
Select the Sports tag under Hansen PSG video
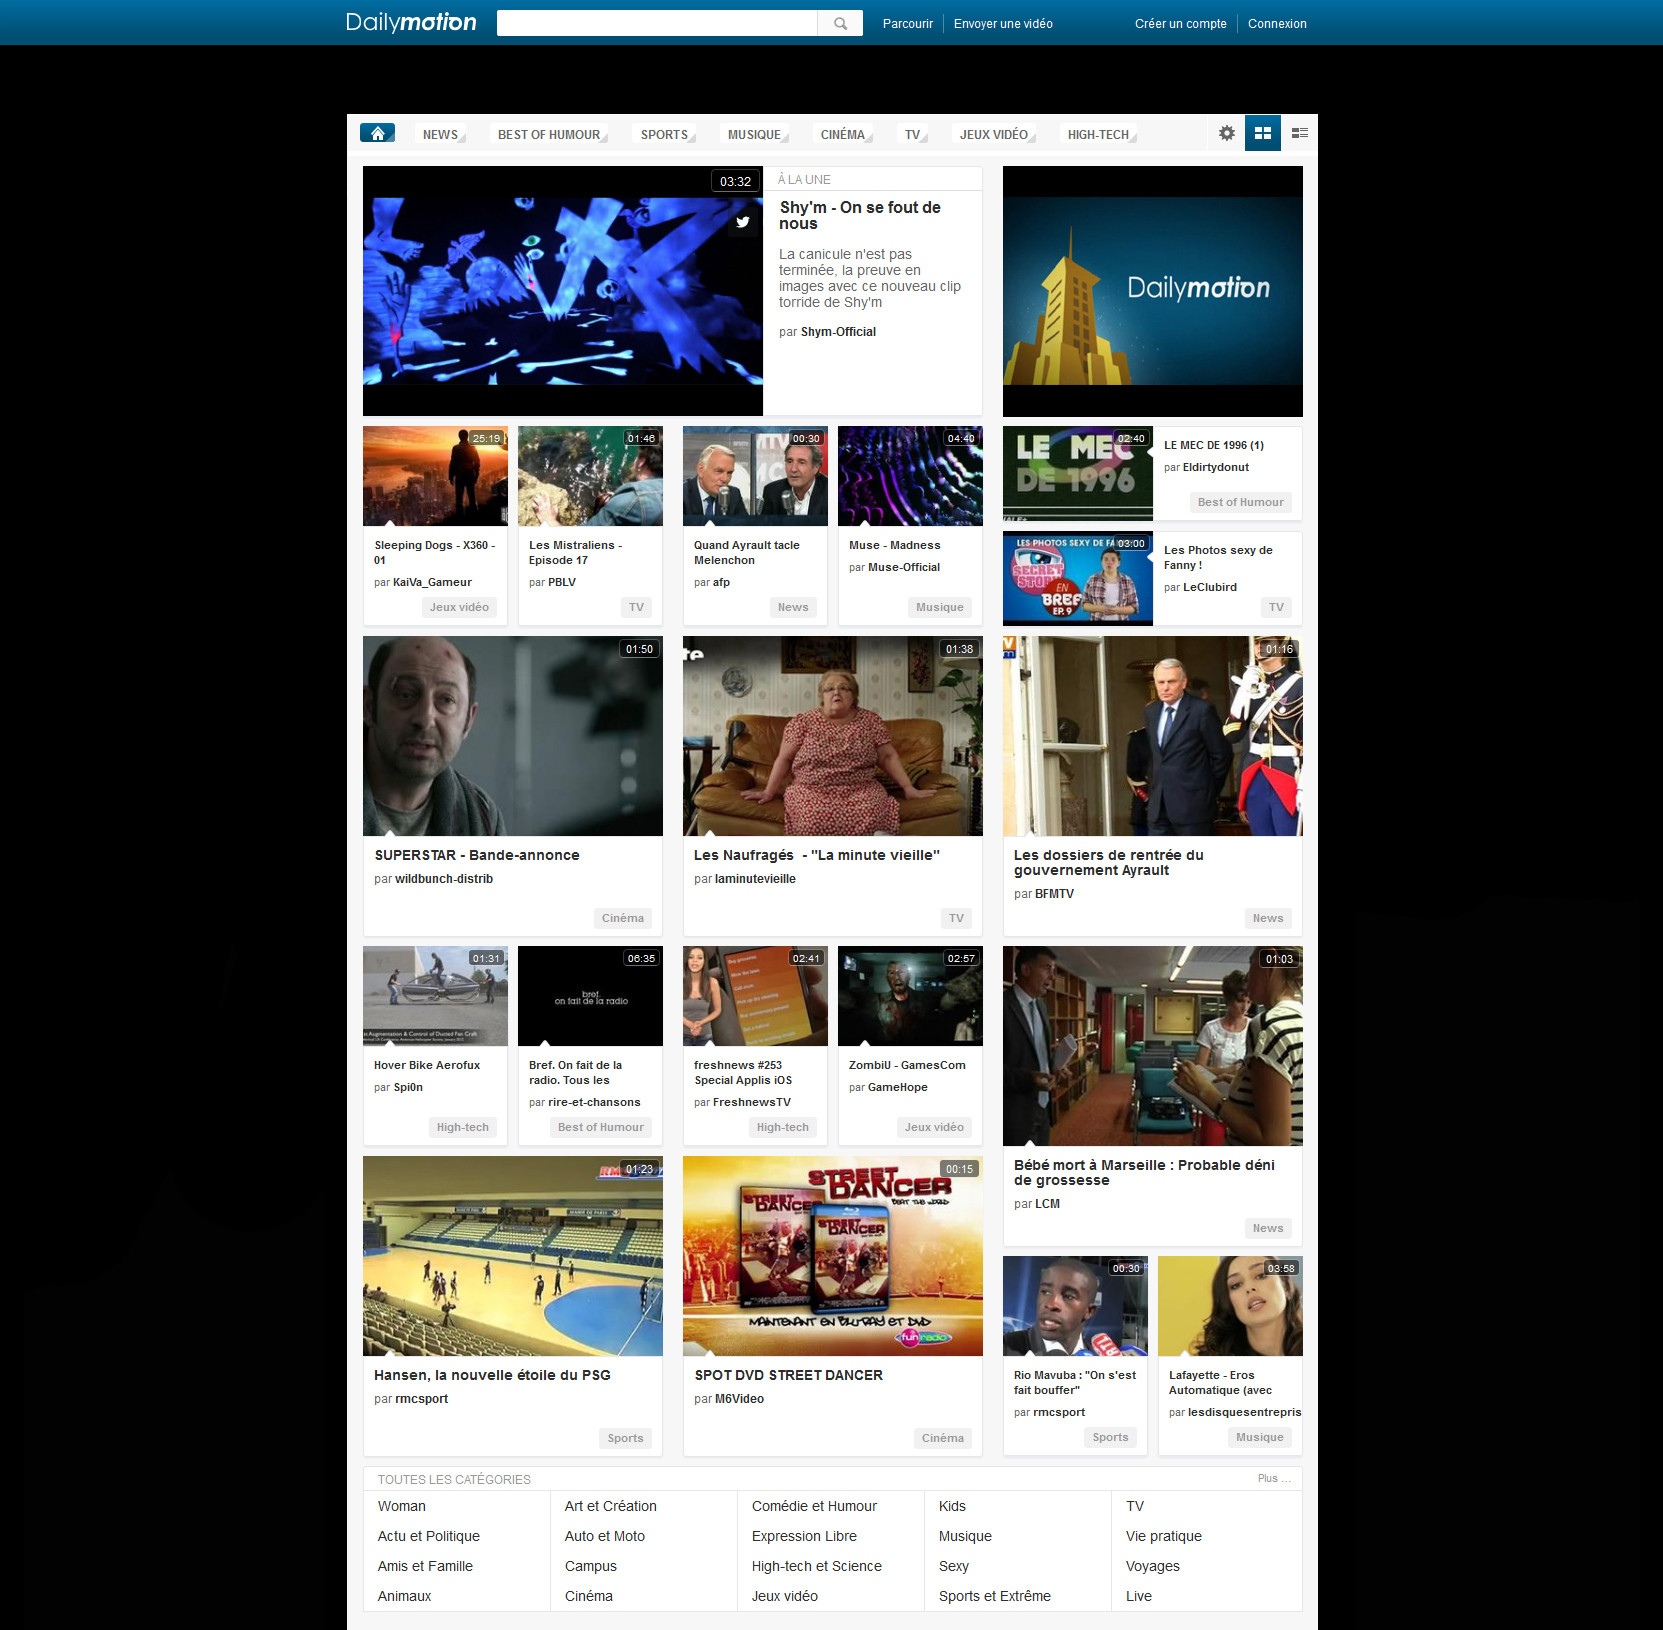coord(624,1438)
